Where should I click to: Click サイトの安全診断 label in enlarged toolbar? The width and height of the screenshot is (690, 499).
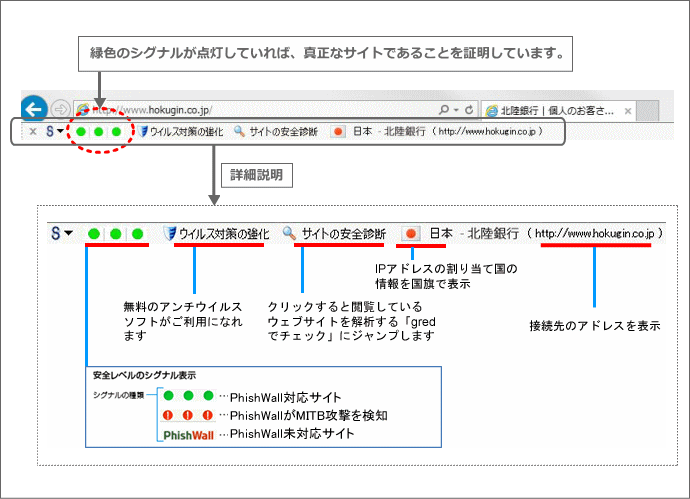(344, 234)
